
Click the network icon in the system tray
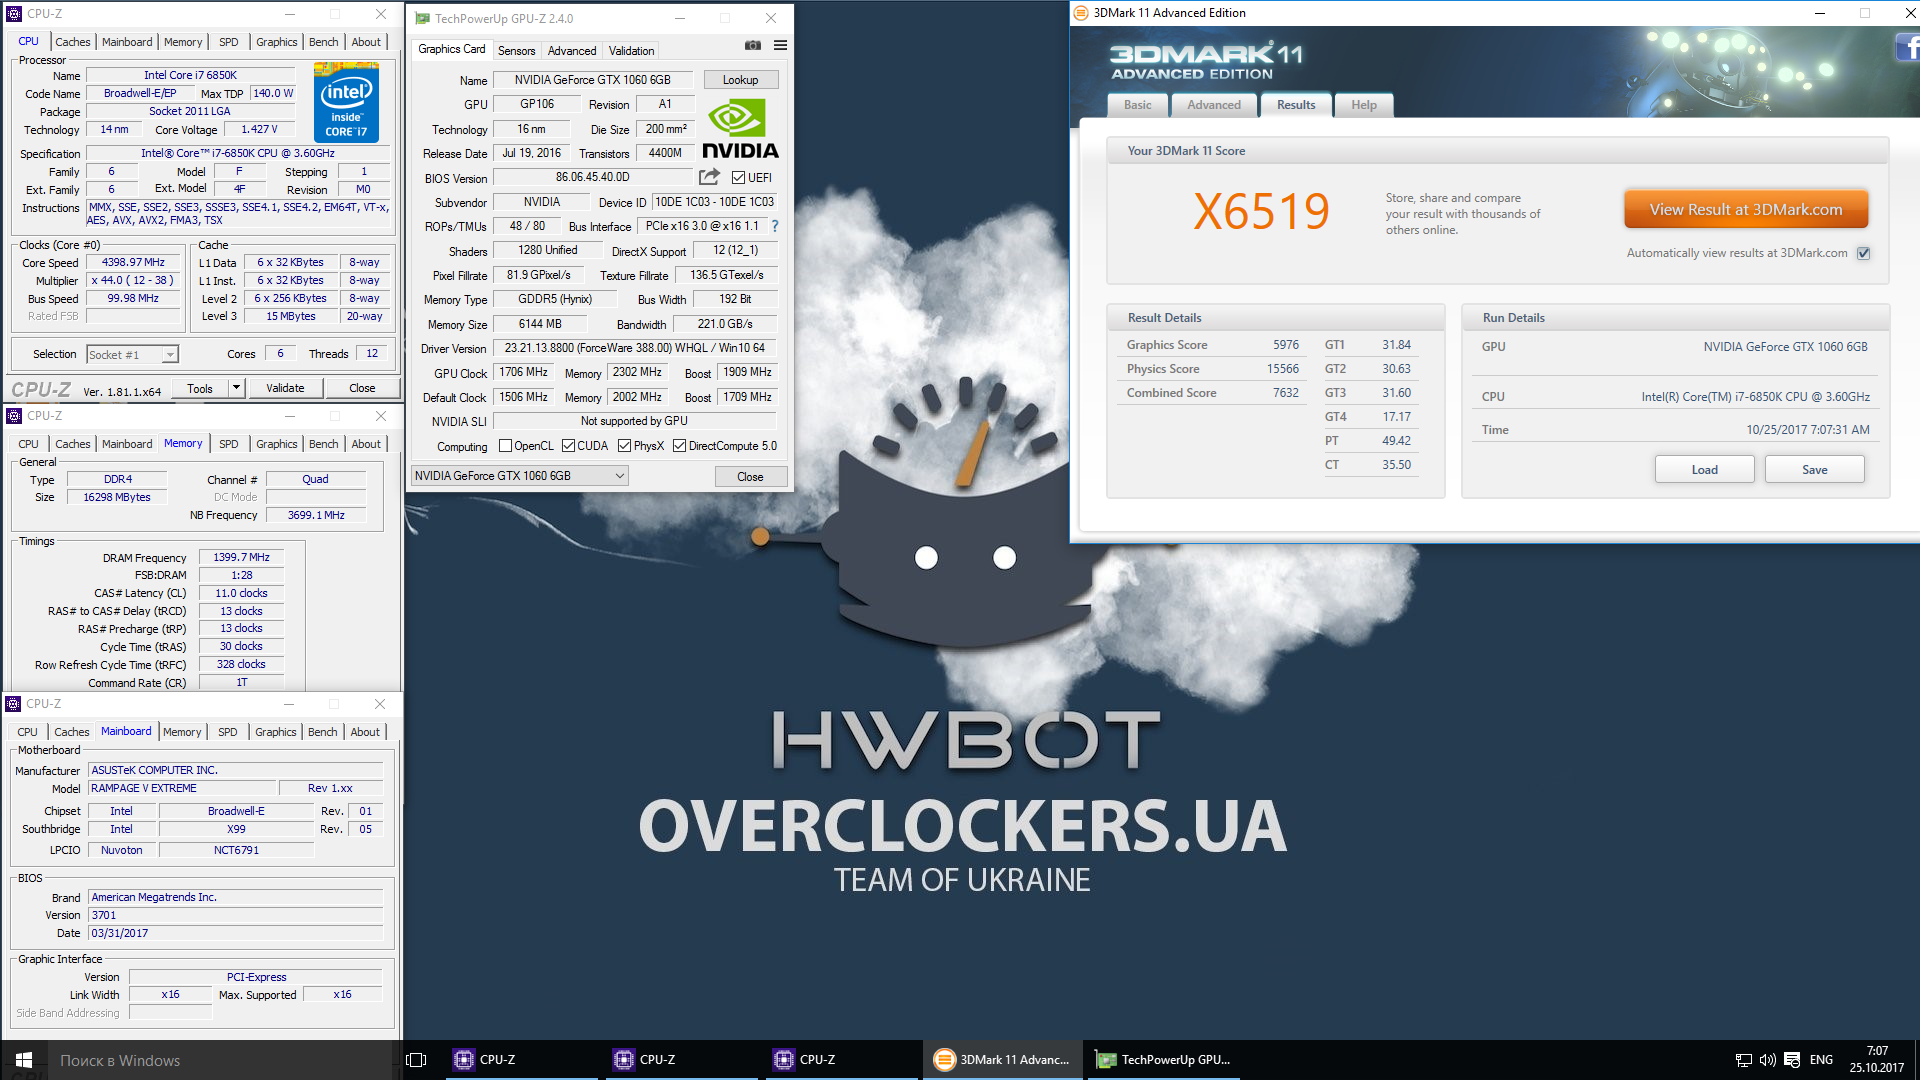1744,1060
